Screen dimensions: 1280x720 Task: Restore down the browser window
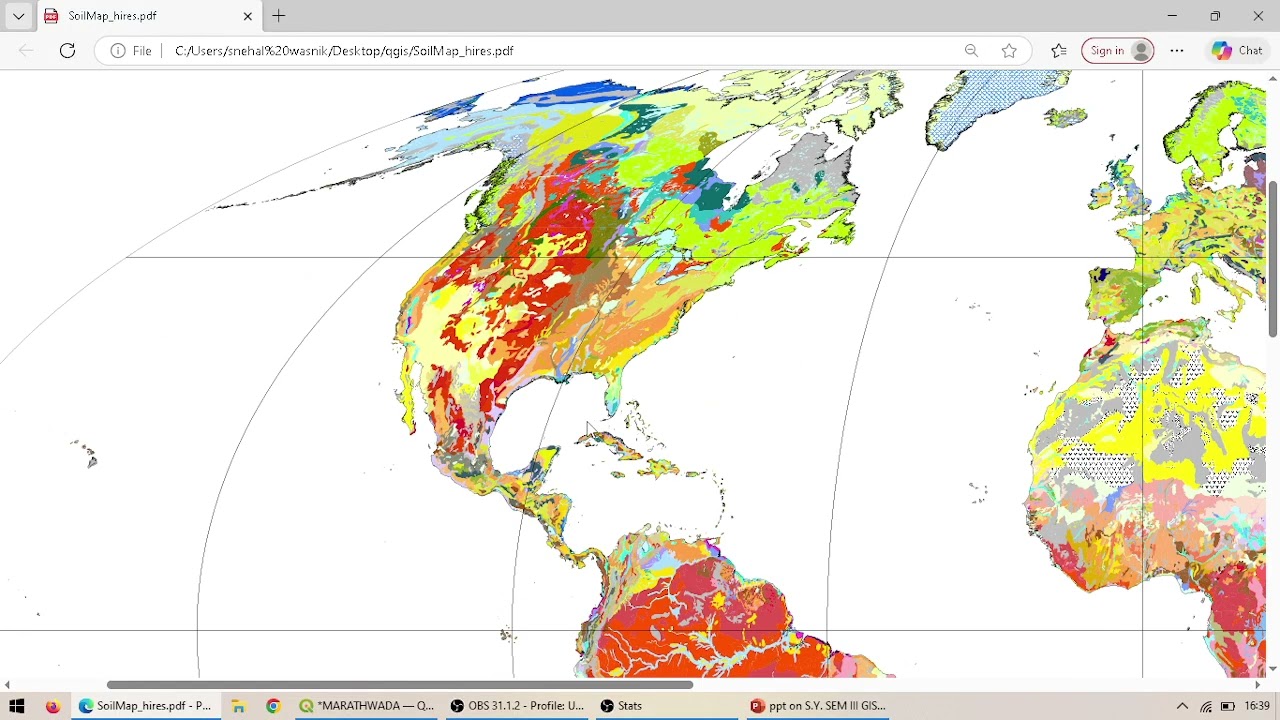[1215, 16]
